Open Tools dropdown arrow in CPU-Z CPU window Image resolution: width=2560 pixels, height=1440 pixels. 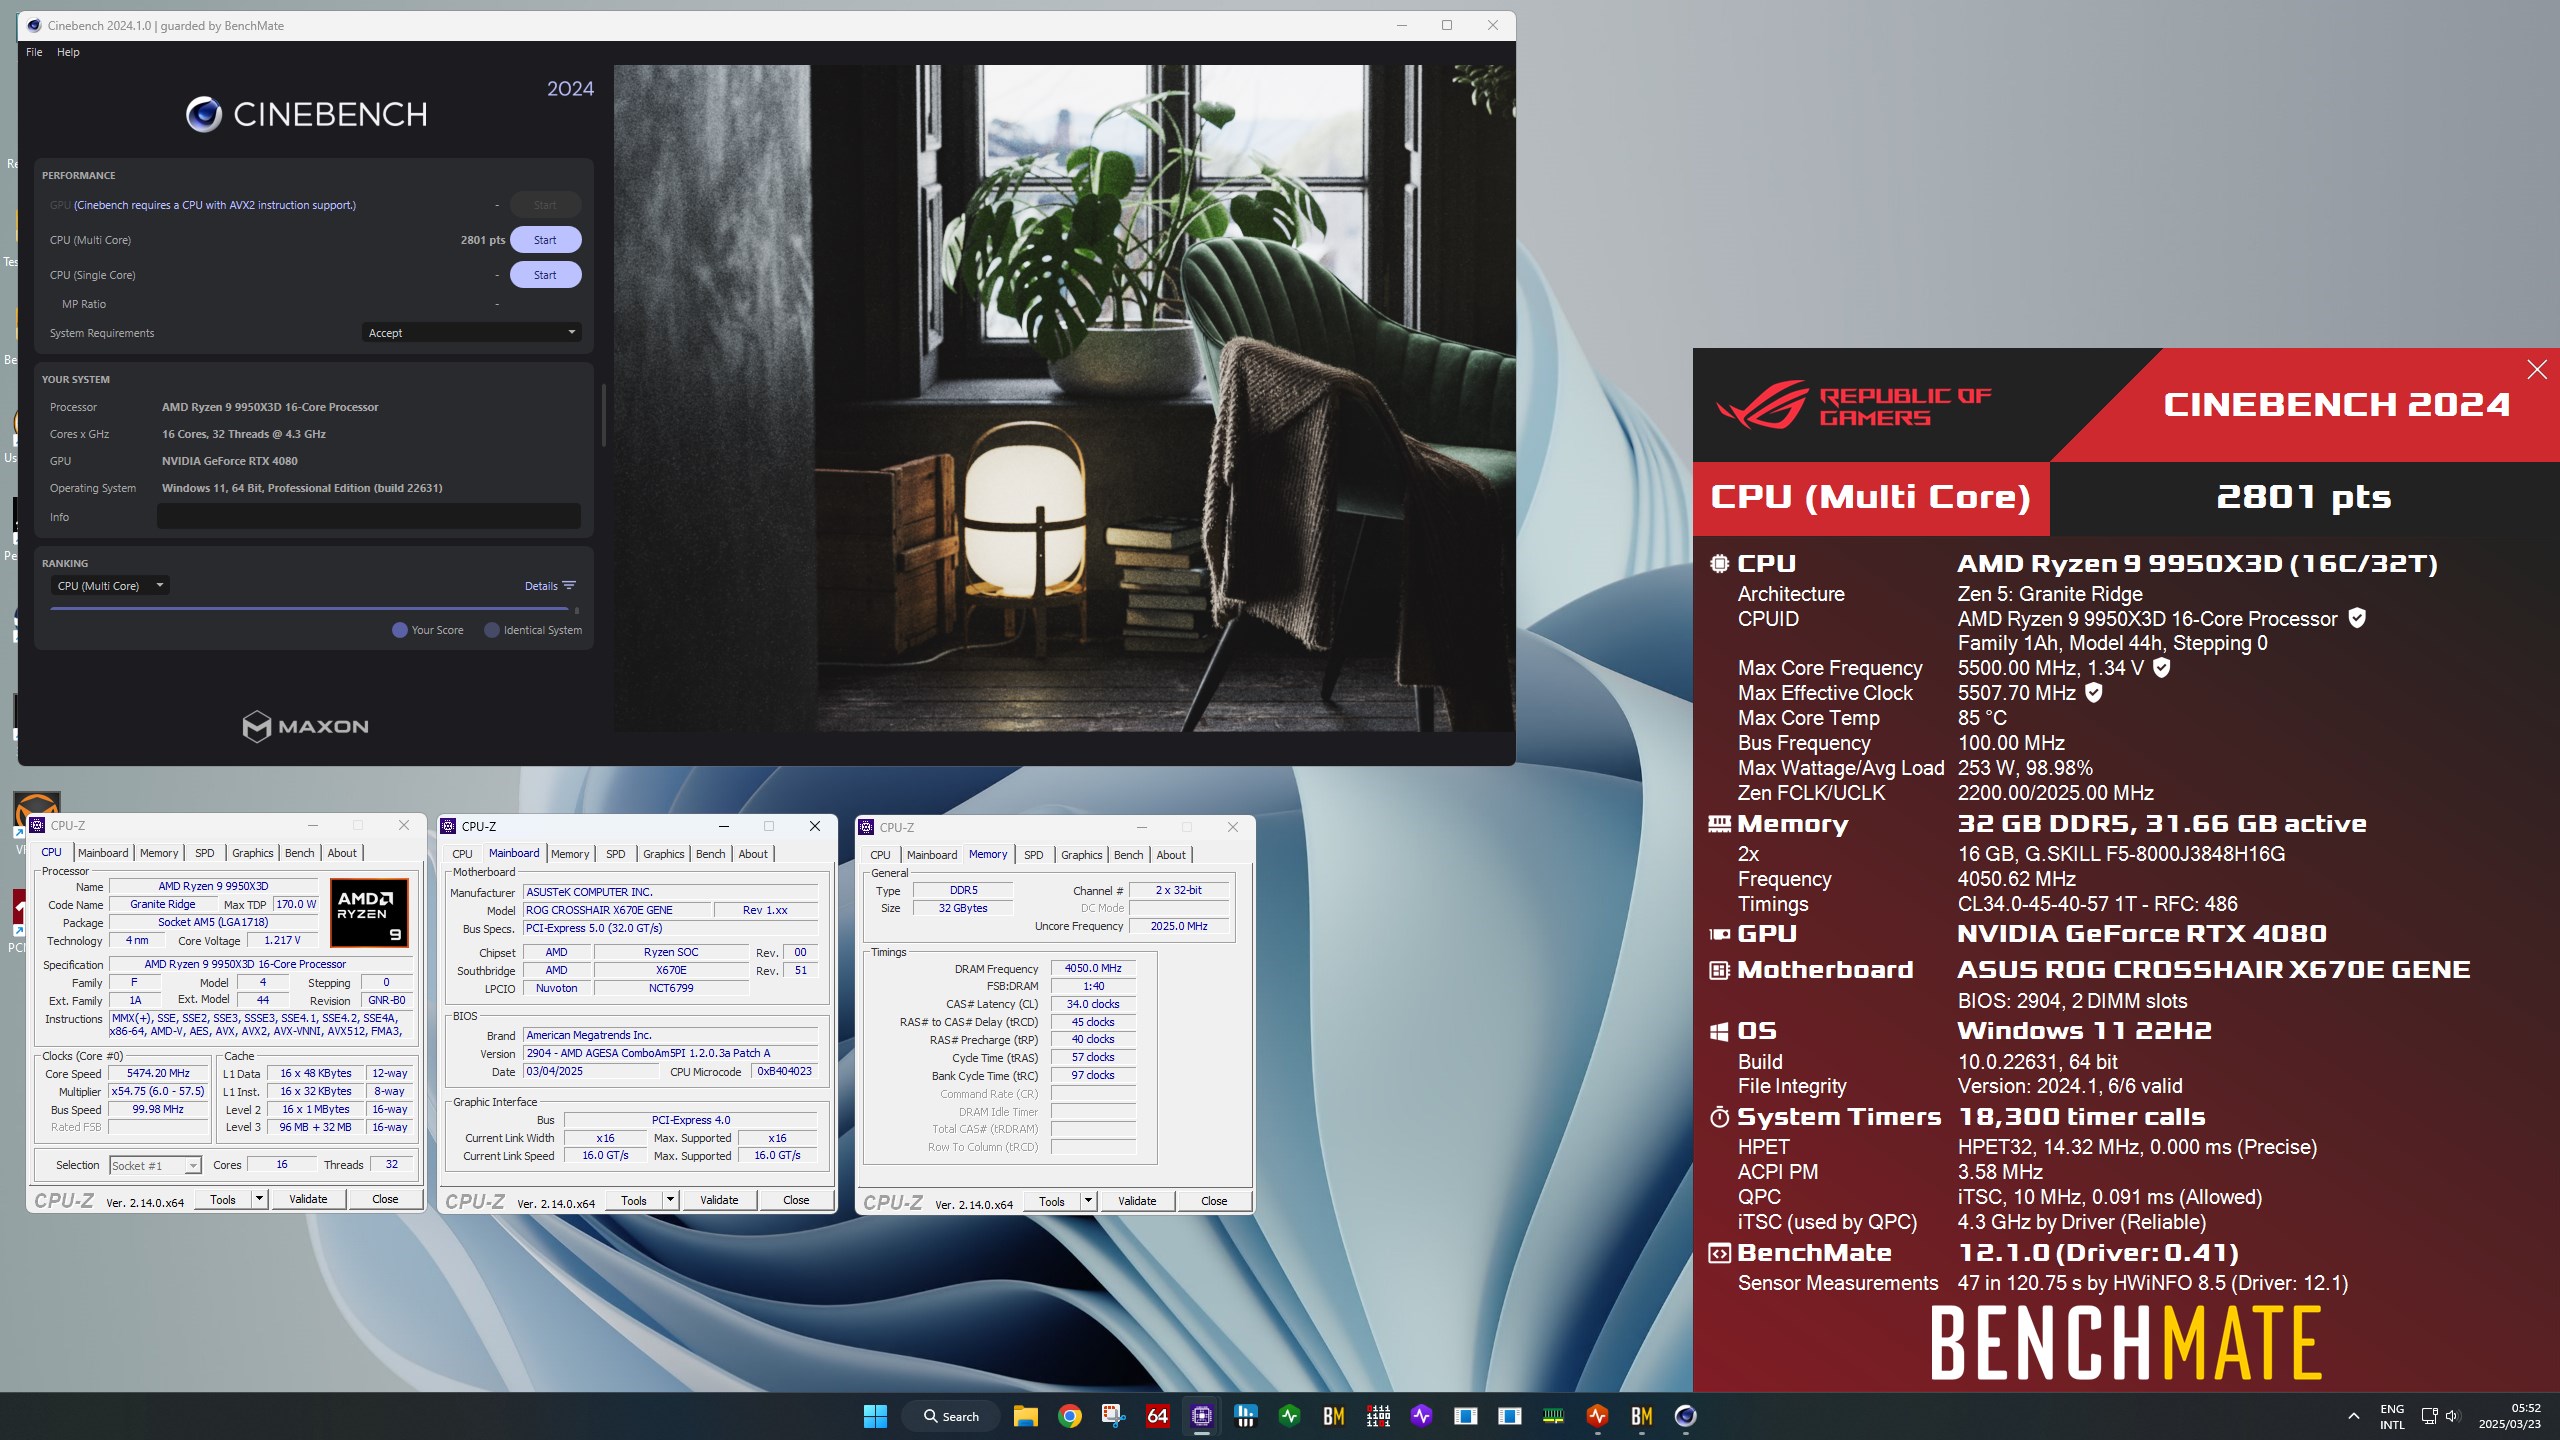(x=259, y=1199)
